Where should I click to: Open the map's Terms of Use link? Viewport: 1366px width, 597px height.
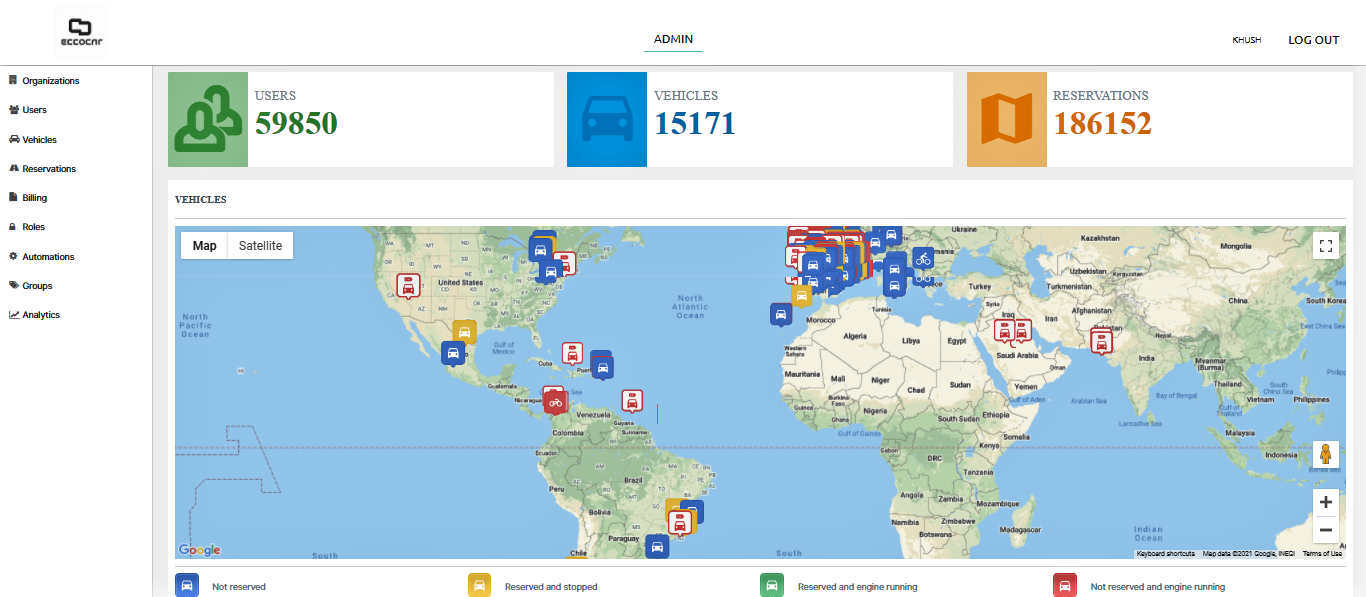coord(1322,553)
